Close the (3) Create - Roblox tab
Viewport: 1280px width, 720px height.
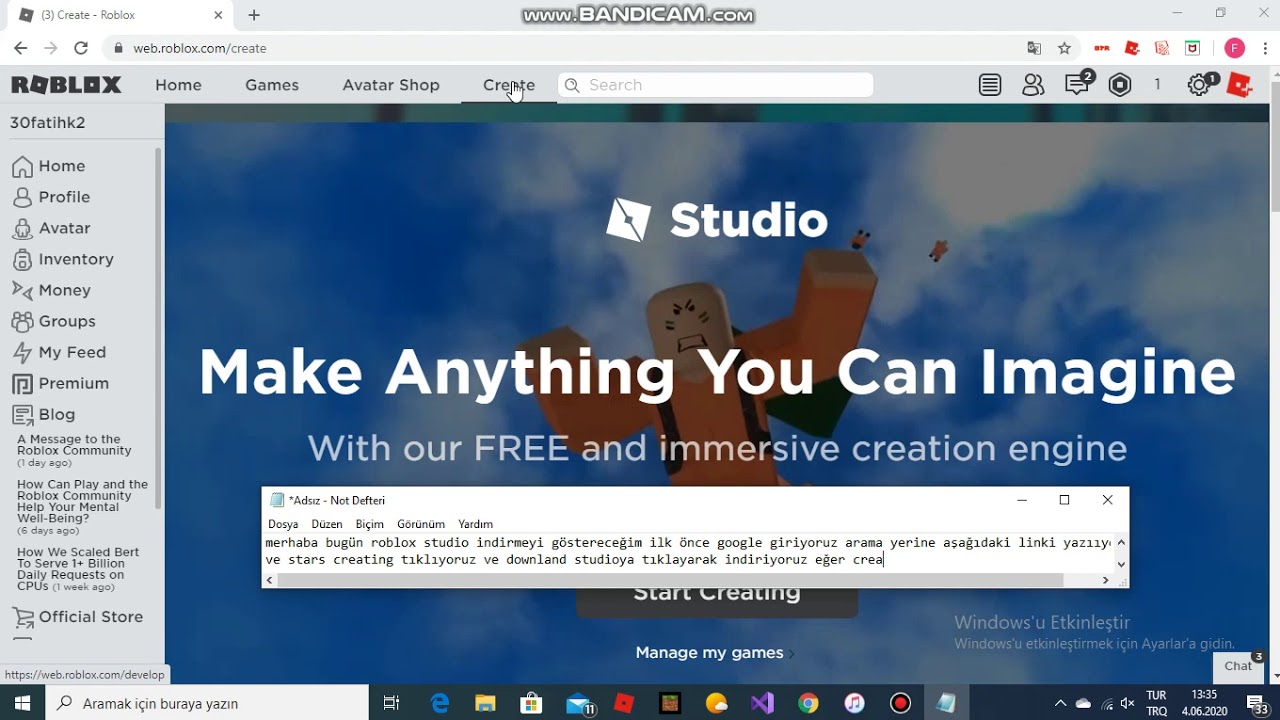pyautogui.click(x=218, y=15)
